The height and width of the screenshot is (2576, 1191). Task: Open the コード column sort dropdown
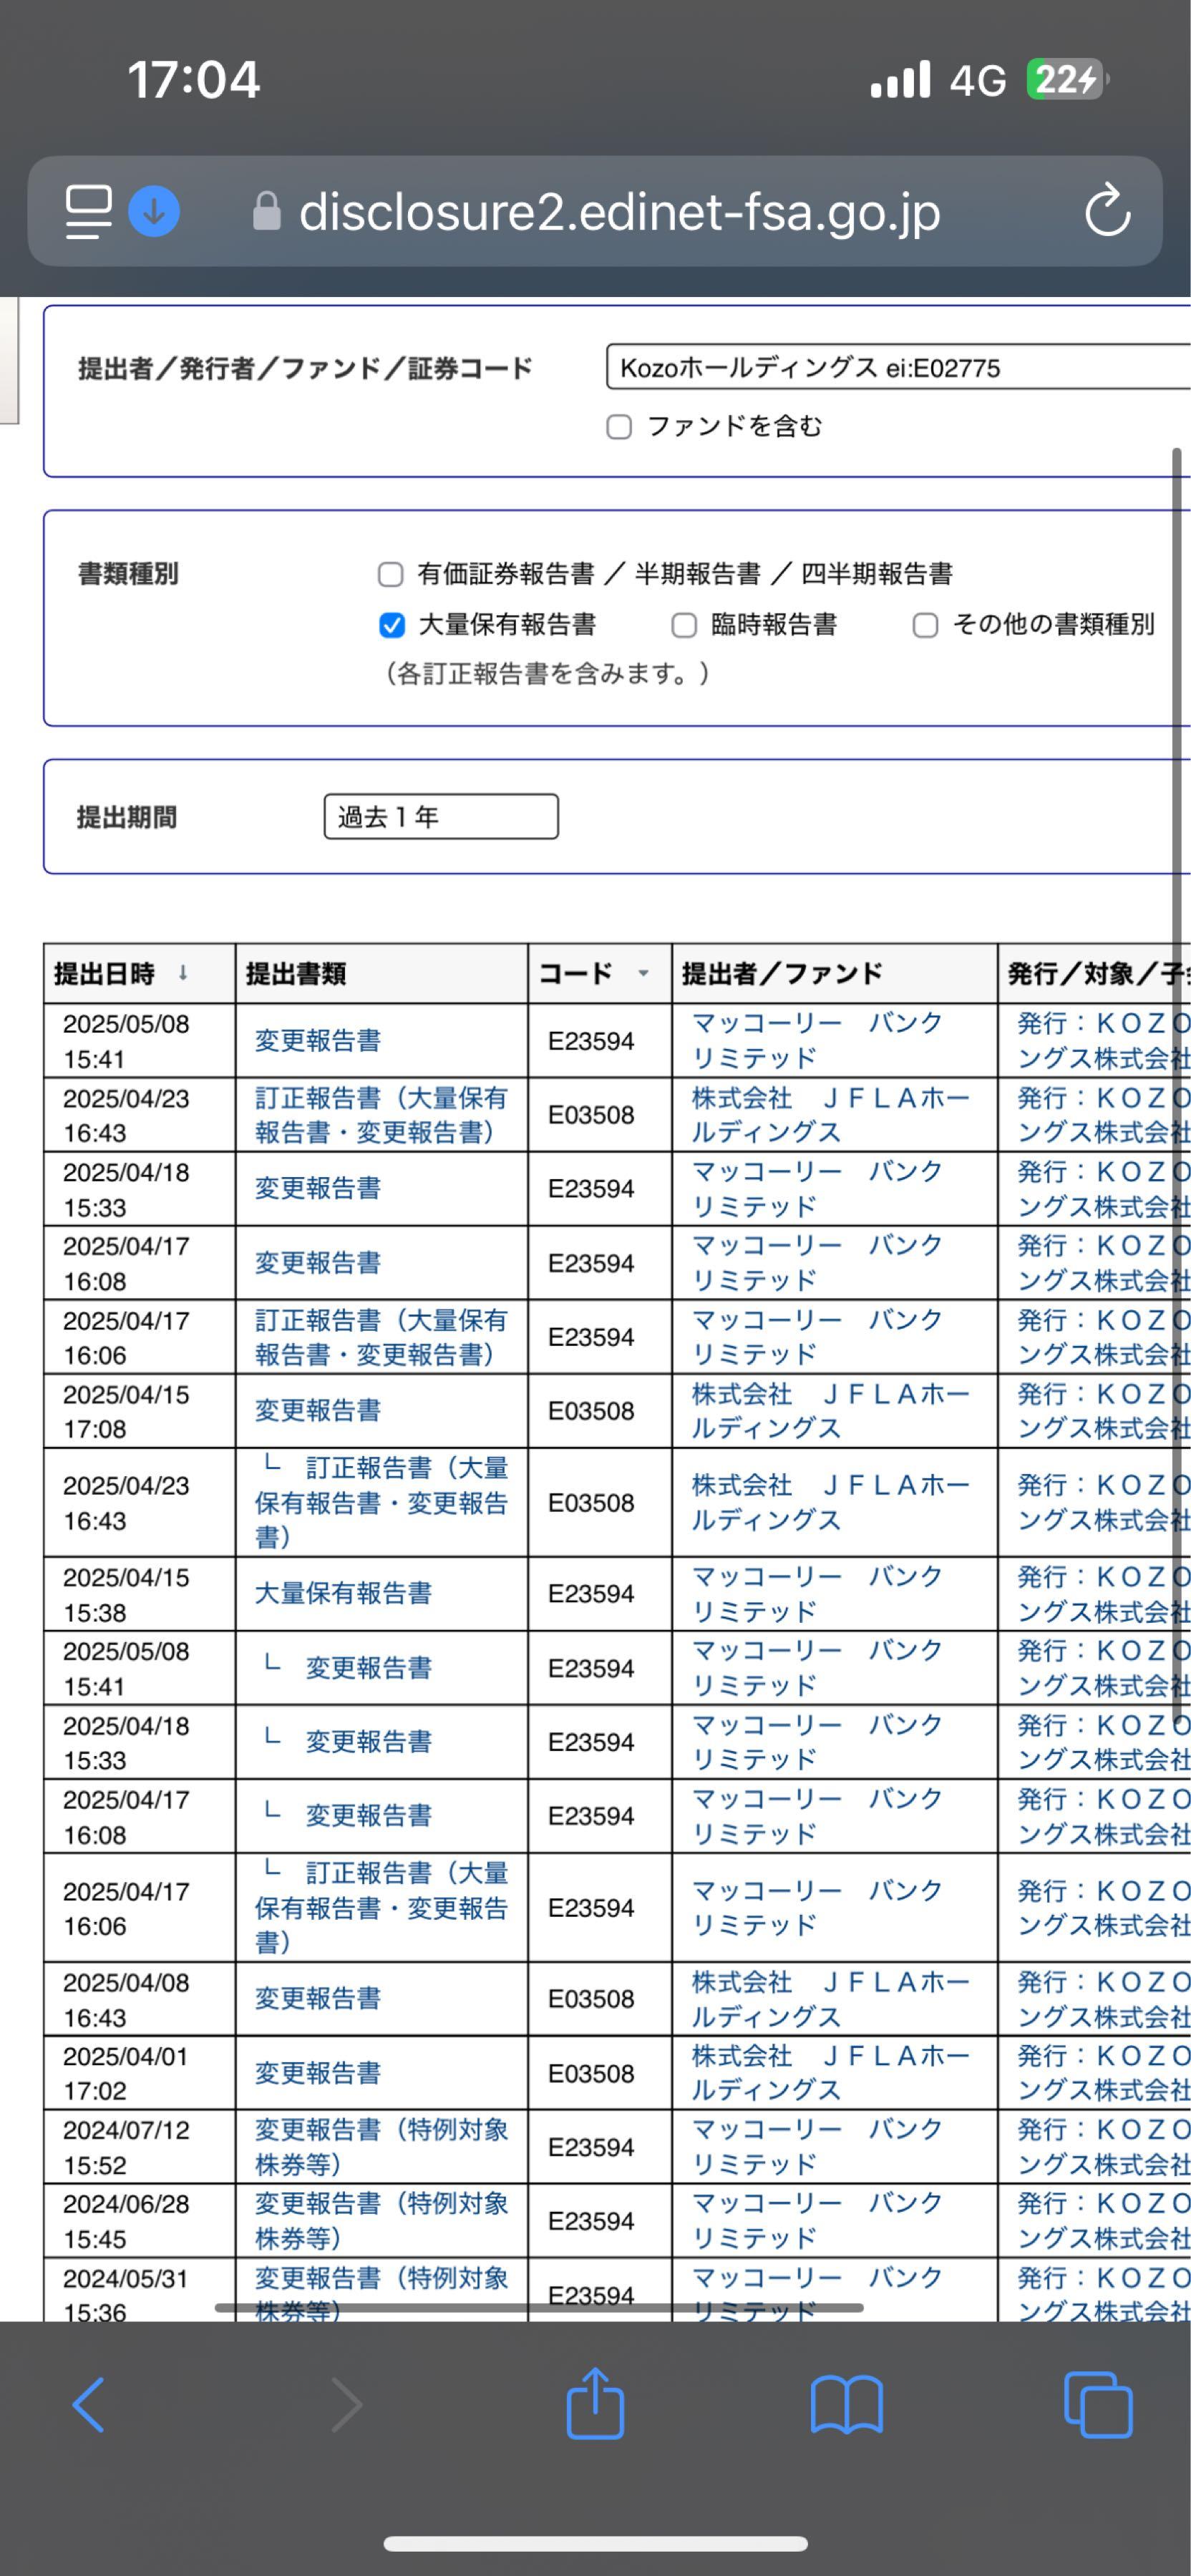coord(641,974)
